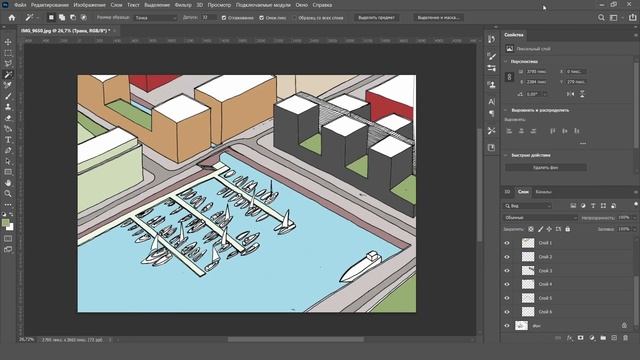Select layer Слой 6 thumbnail
This screenshot has width=640, height=360.
(528, 311)
